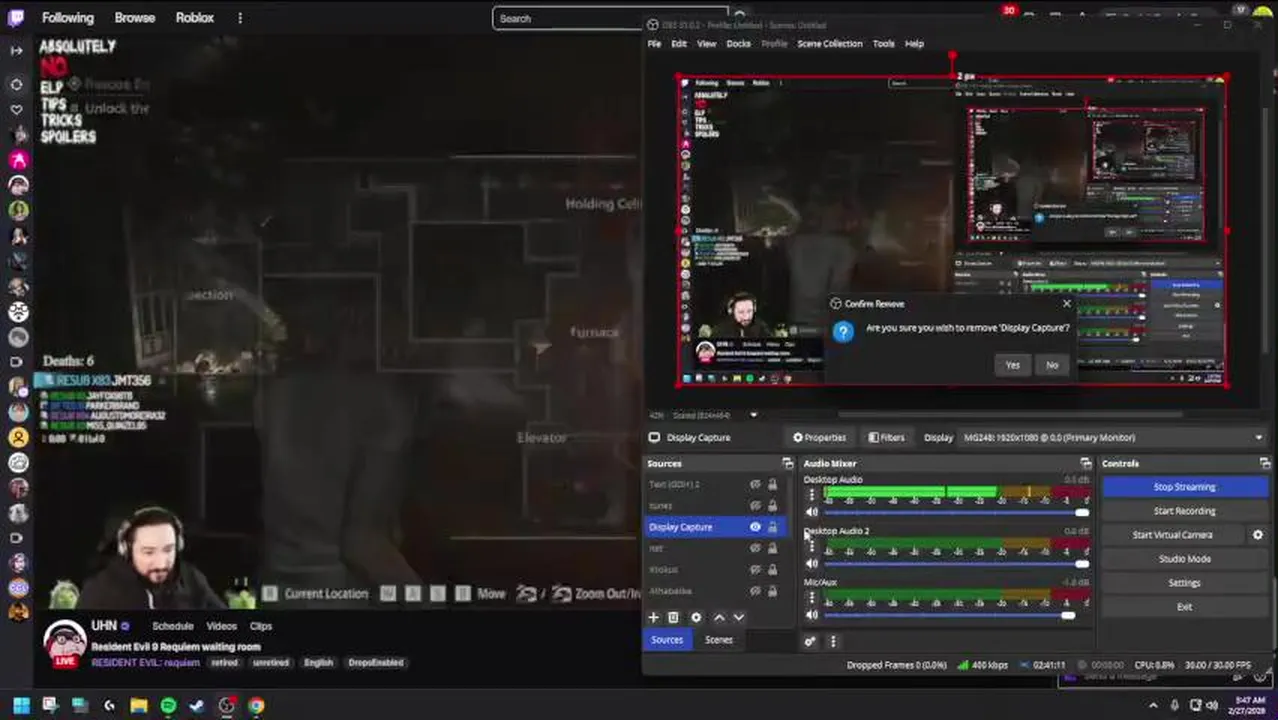Image resolution: width=1278 pixels, height=720 pixels.
Task: Open Twitch more options three-dot menu
Action: point(240,18)
